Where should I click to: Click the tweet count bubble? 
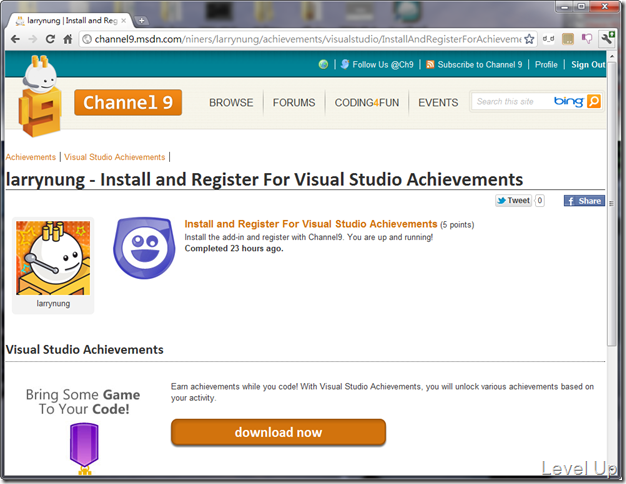tap(539, 200)
